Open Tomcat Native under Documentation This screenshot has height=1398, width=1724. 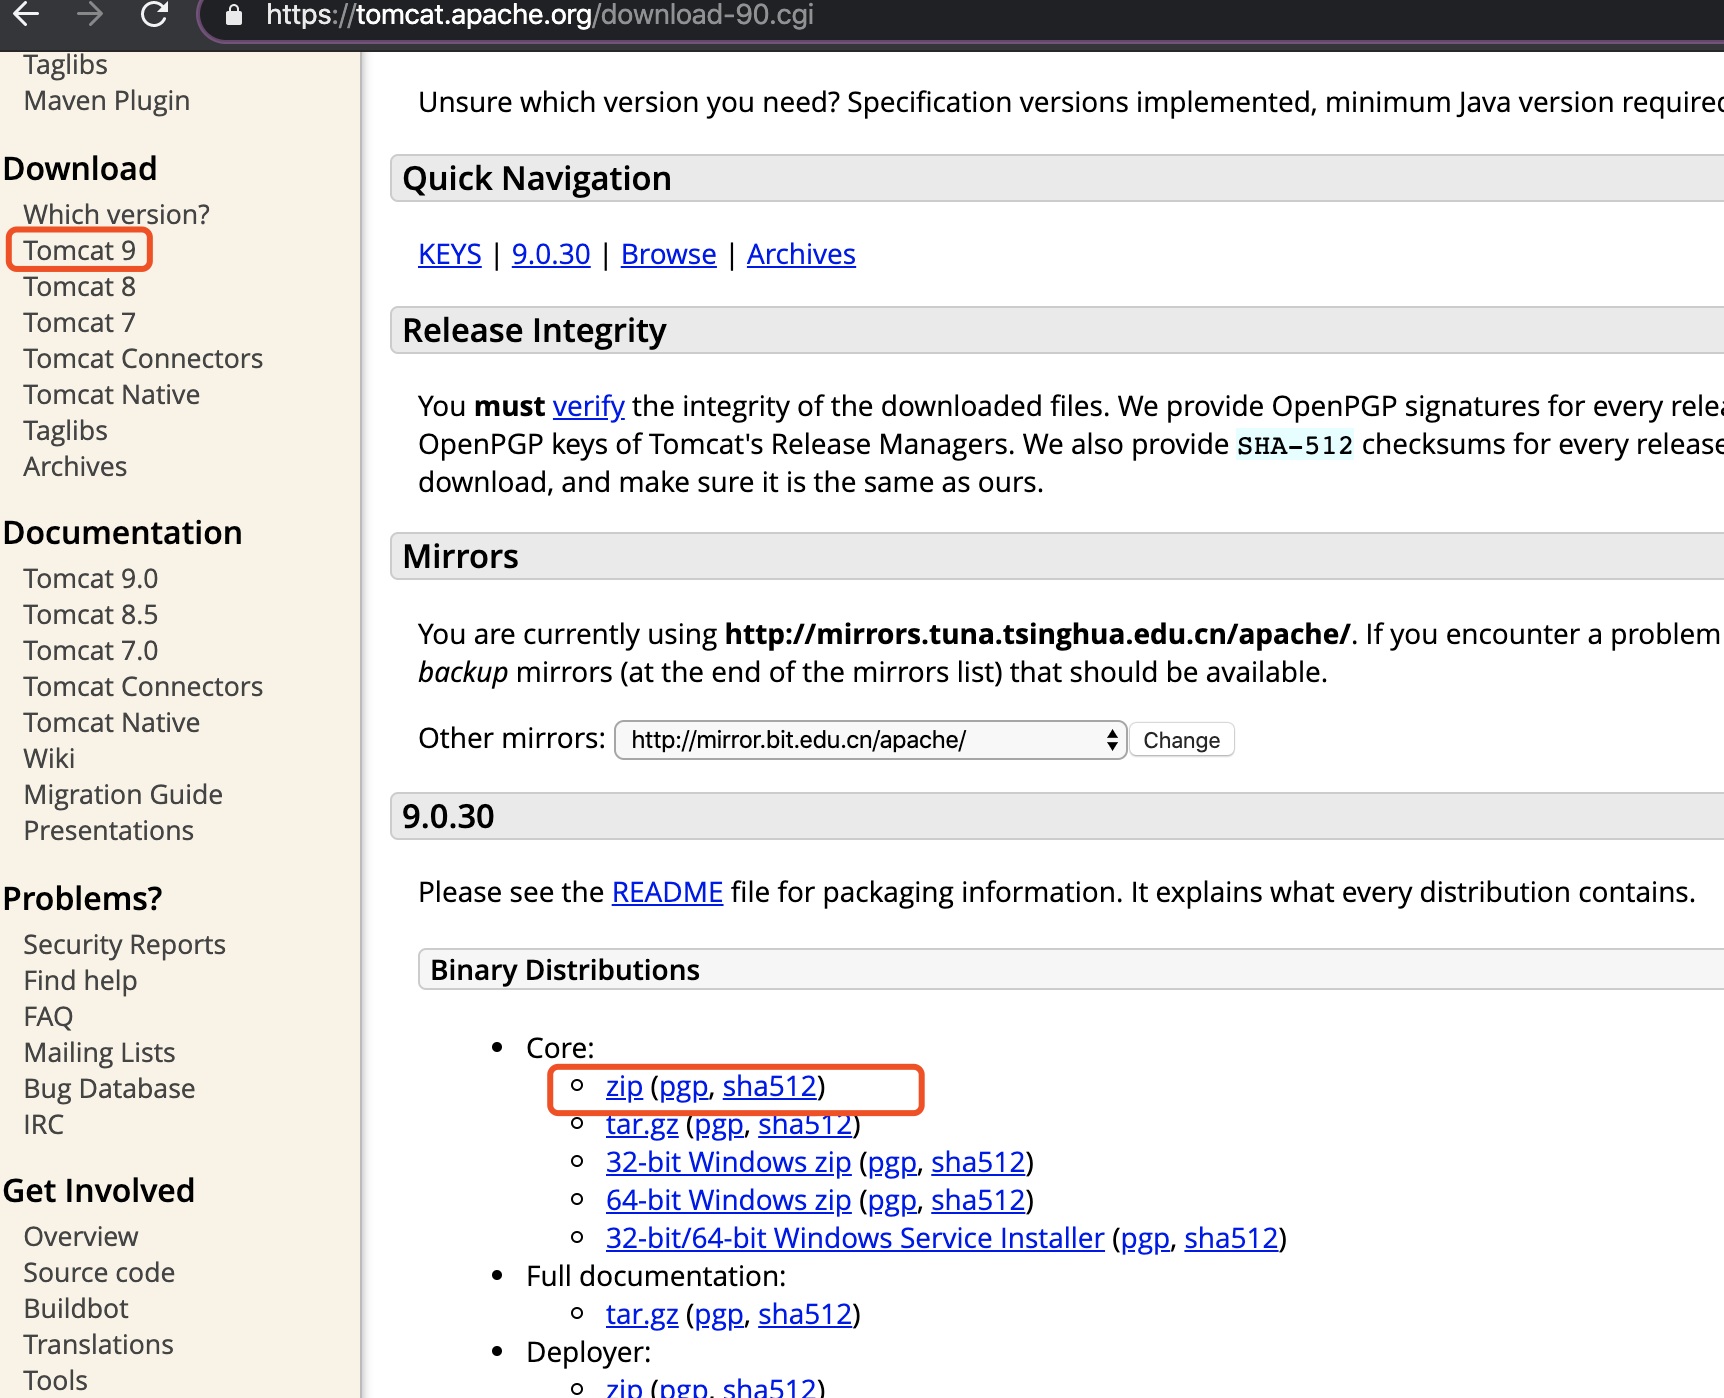coord(111,722)
